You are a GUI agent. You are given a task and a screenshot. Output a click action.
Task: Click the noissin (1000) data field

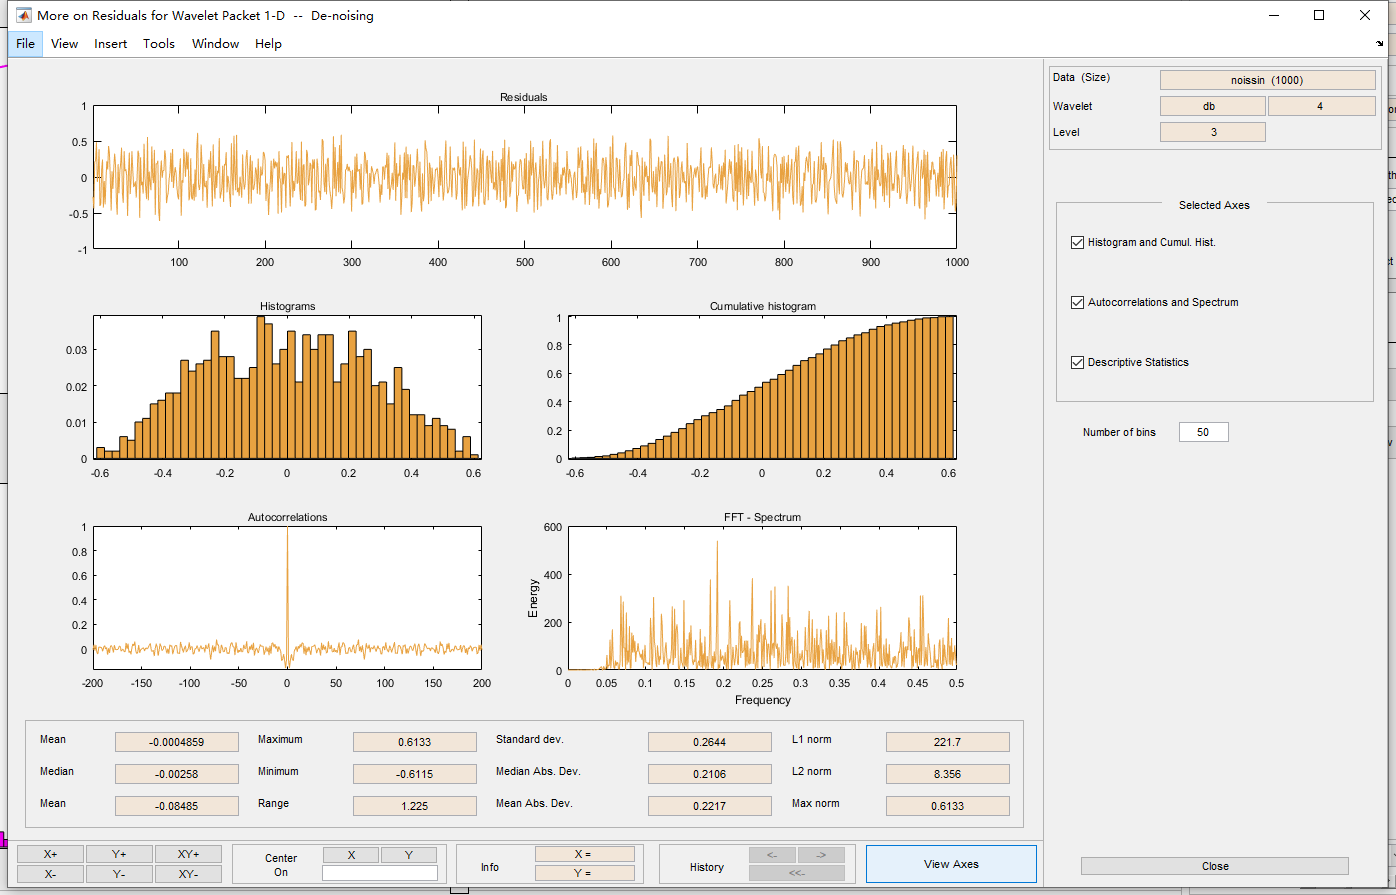point(1268,80)
